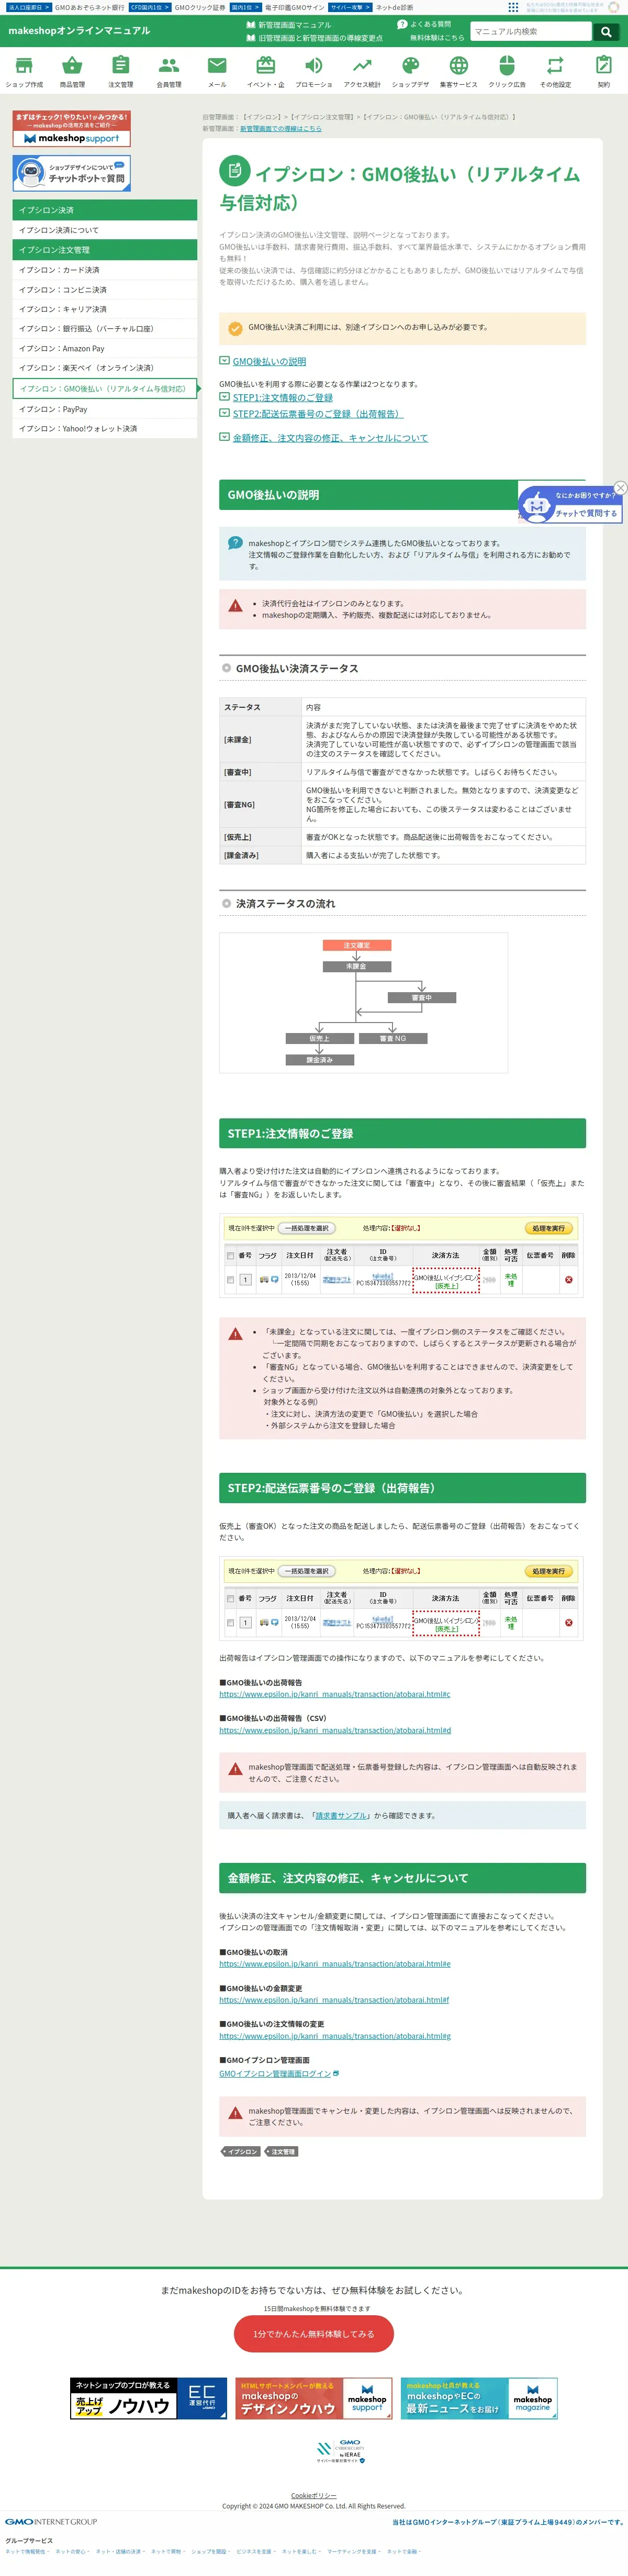This screenshot has width=628, height=2576.
Task: Jump to 金額修正、注文内容の修正、キャンセルについて anchor
Action: click(330, 438)
